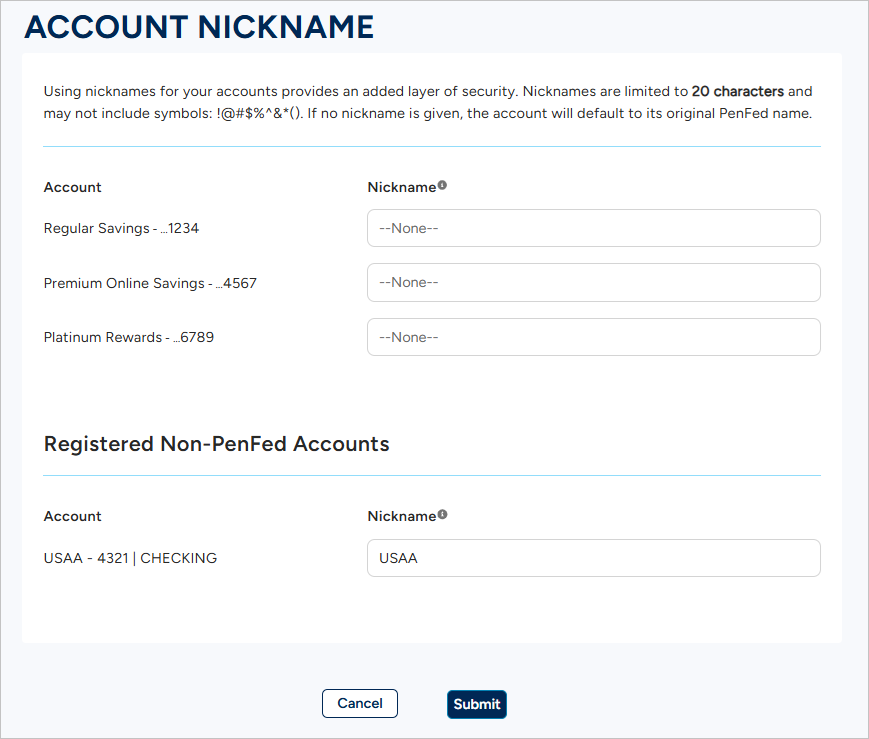Submit the account nicknames
This screenshot has height=739, width=869.
coord(477,704)
